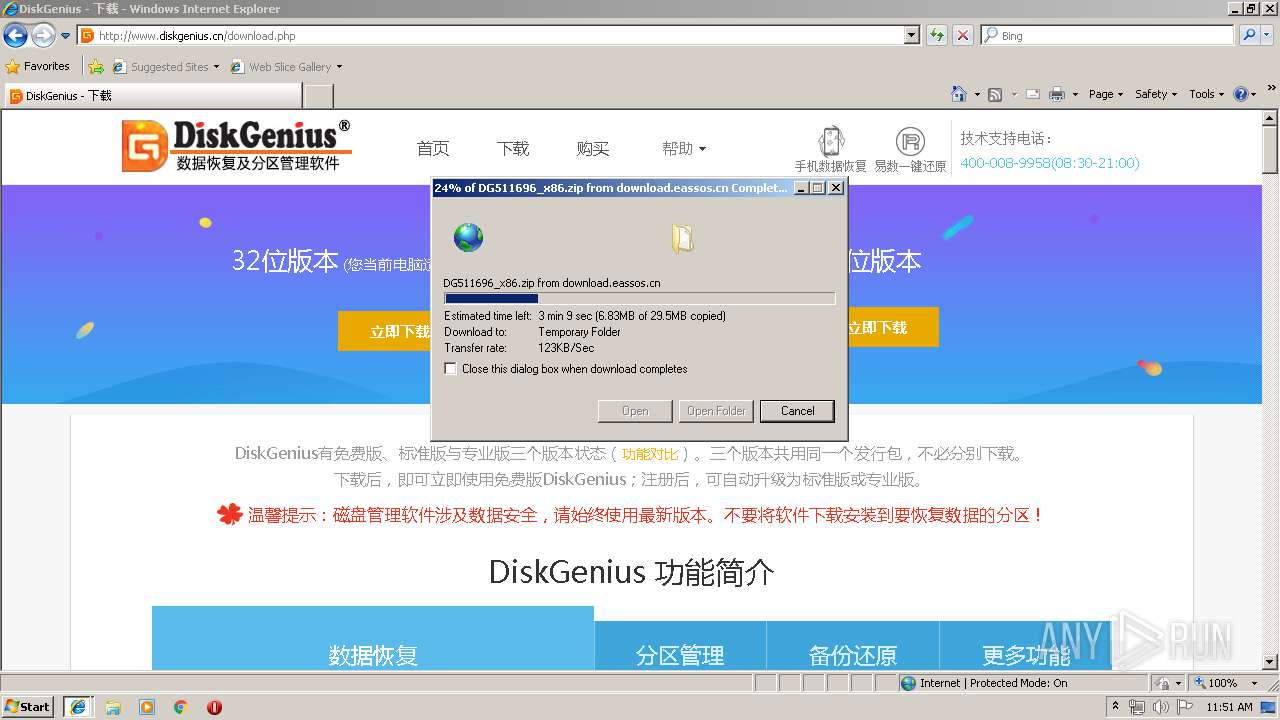Click inside the Bing search box
This screenshot has height=720, width=1280.
(1108, 35)
